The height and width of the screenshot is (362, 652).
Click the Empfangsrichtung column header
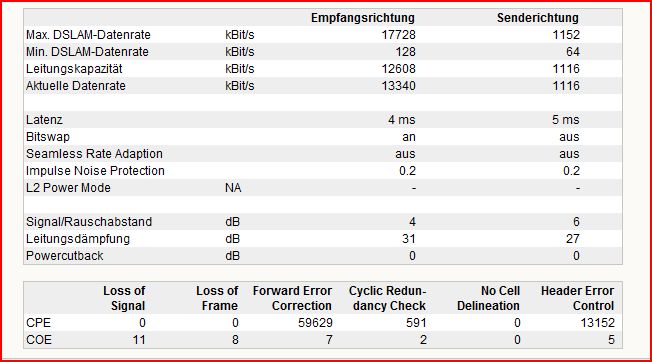point(363,18)
